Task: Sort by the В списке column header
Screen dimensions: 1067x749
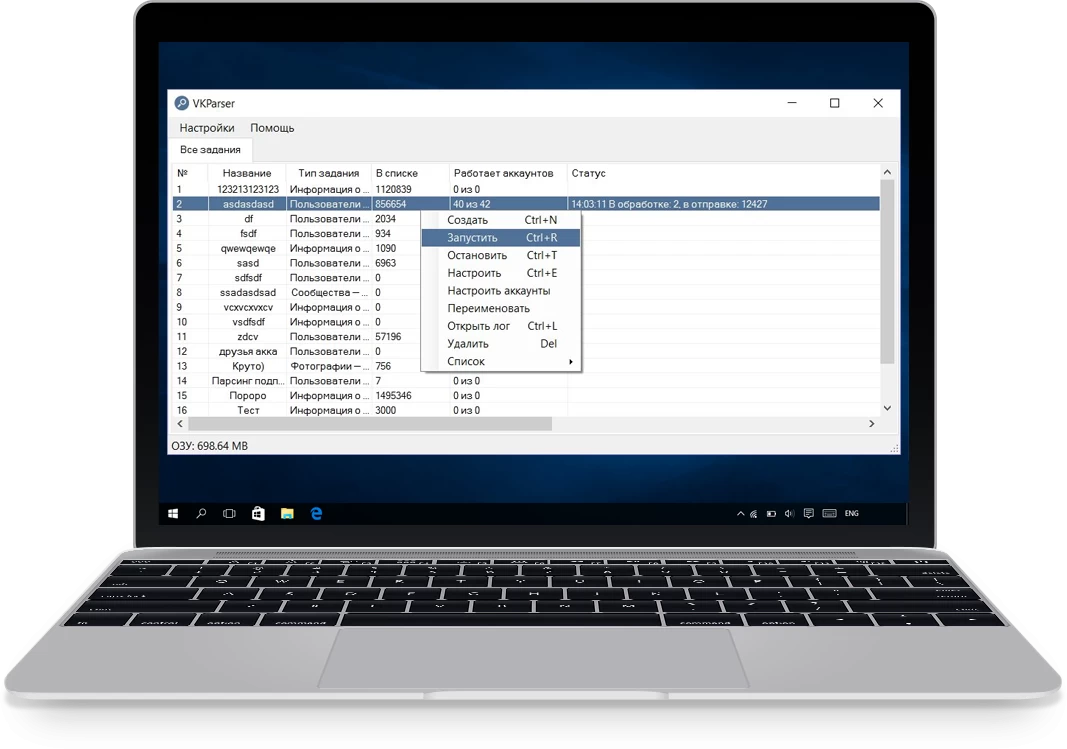Action: coord(410,173)
